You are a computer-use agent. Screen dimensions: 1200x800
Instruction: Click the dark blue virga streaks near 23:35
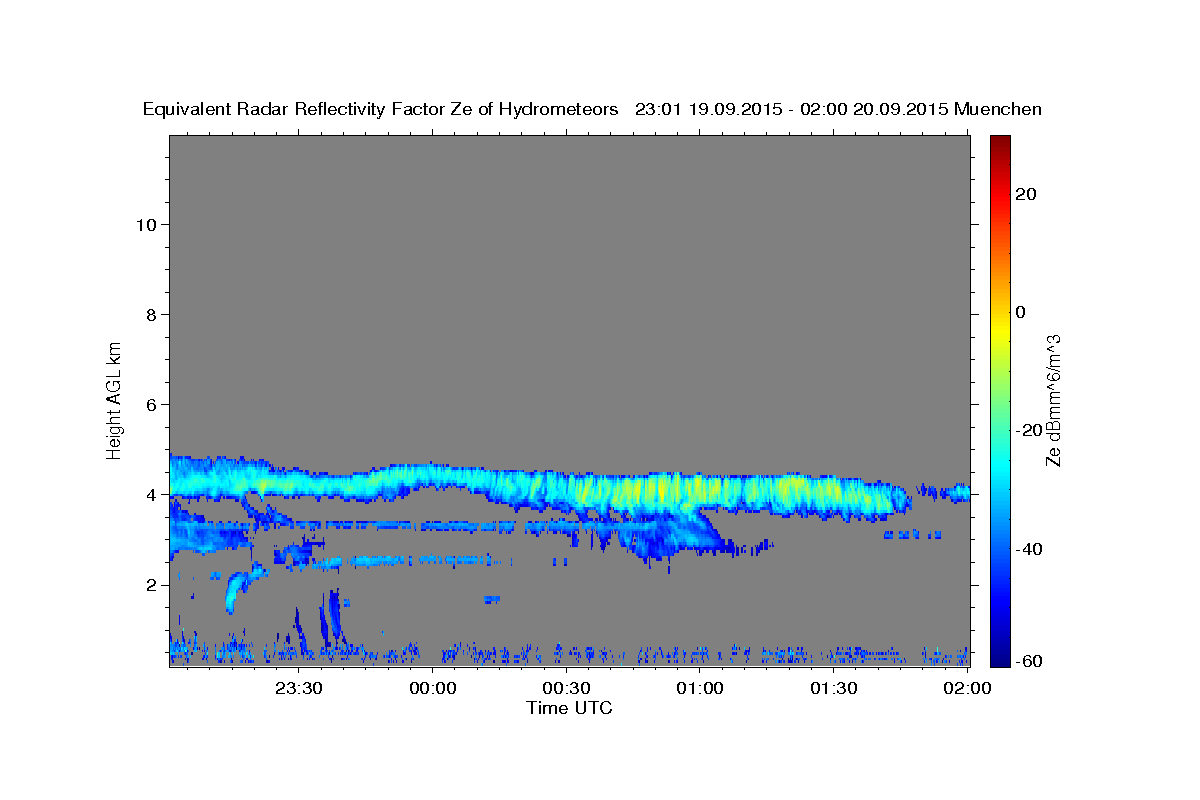pos(322,622)
